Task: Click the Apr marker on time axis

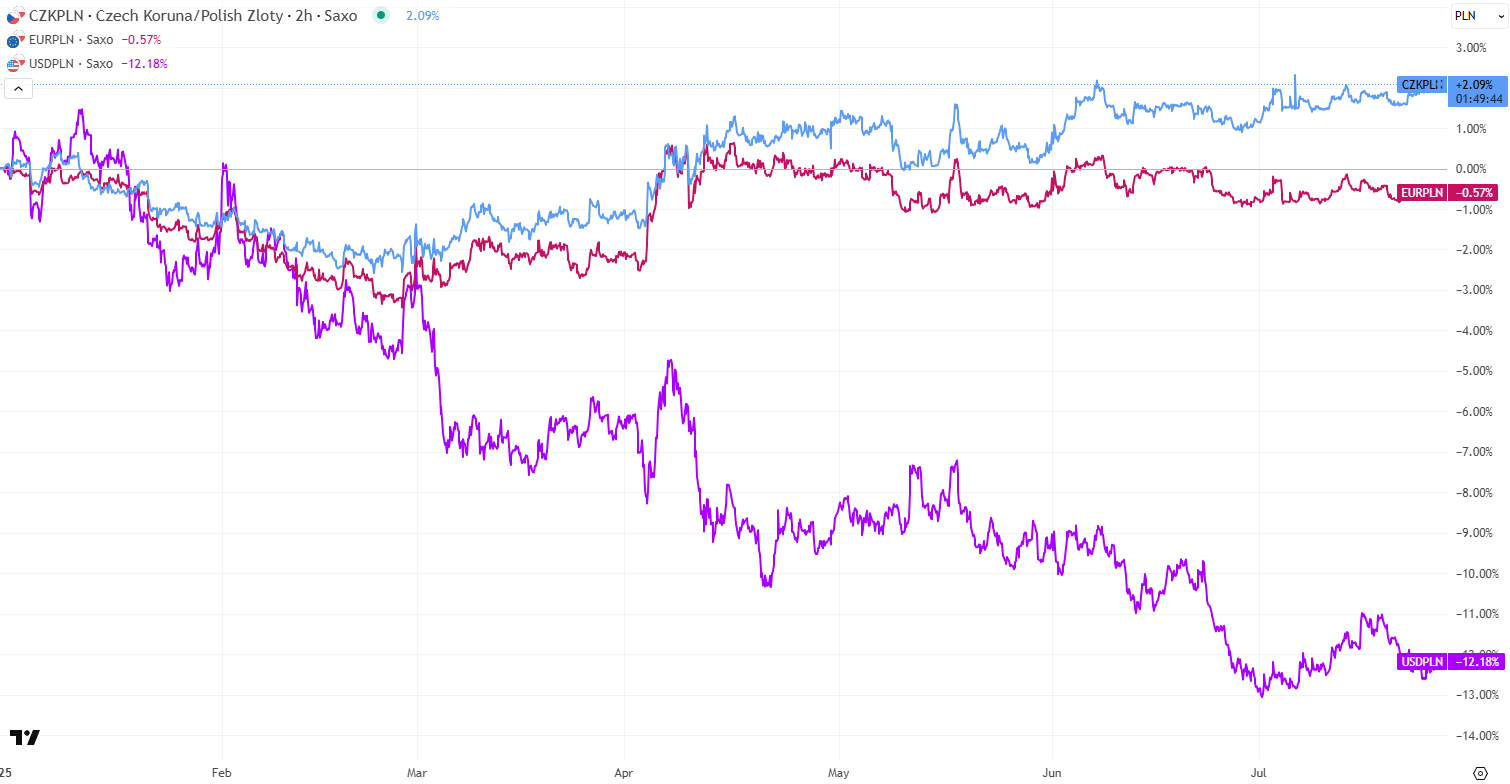Action: click(625, 772)
